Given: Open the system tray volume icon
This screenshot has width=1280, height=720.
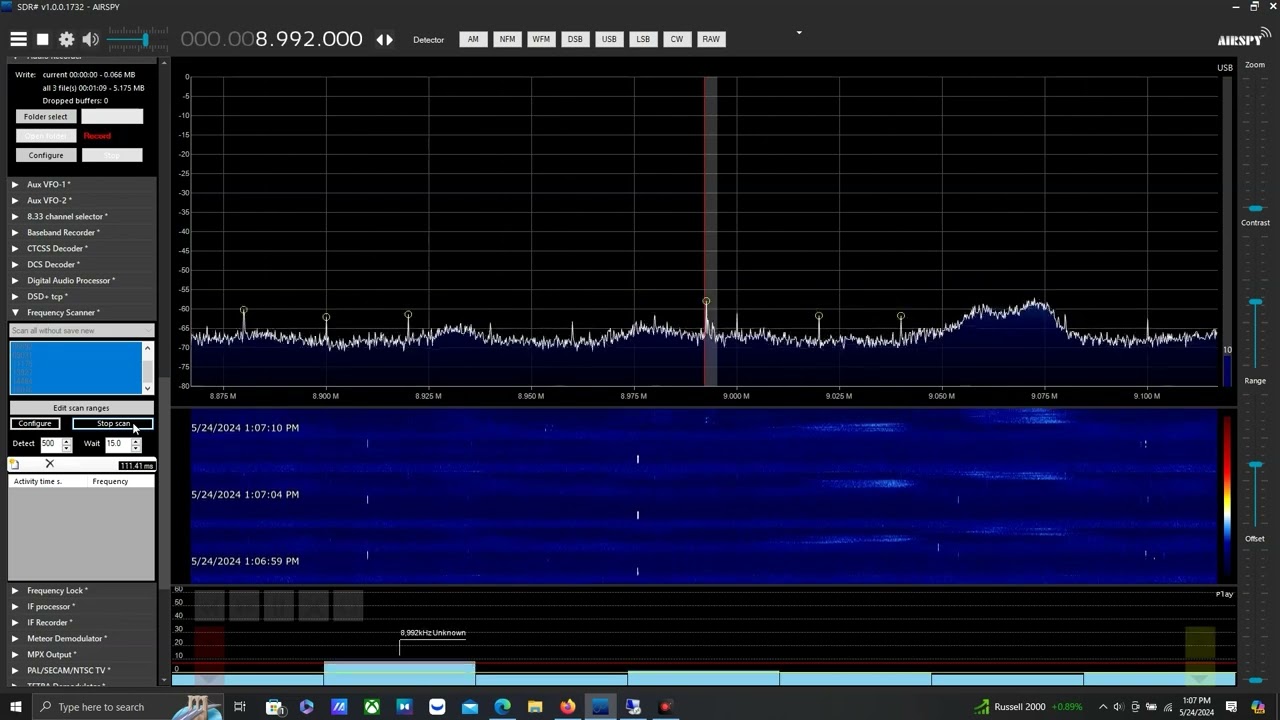Looking at the screenshot, I should (1118, 707).
